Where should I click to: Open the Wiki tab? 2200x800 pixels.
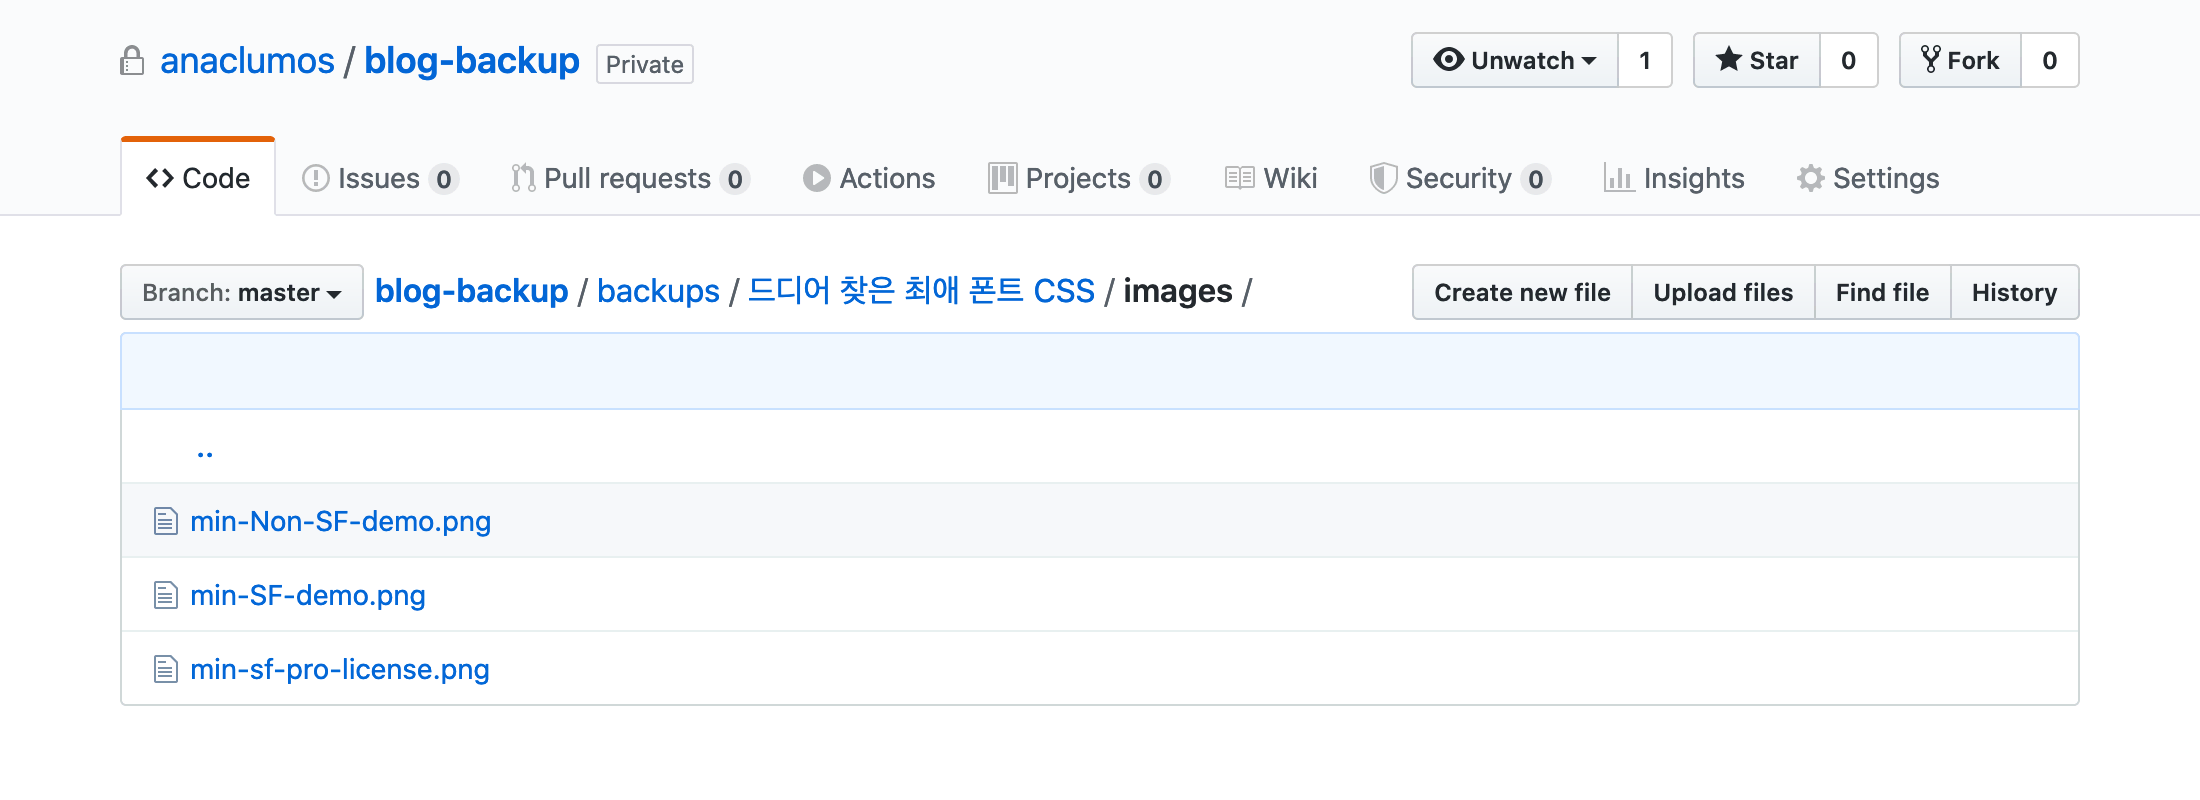pos(1272,178)
